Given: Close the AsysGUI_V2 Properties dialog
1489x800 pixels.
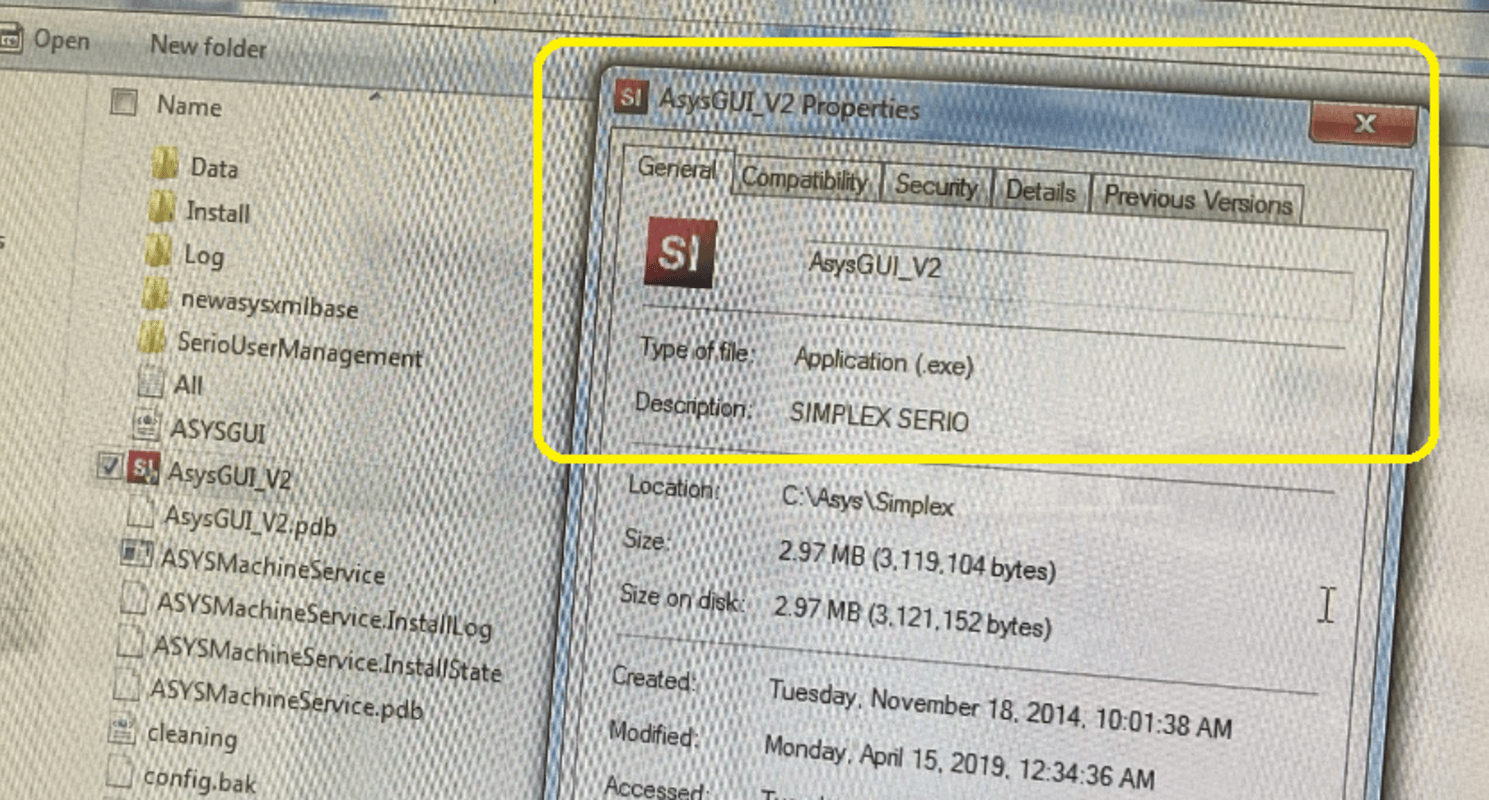Looking at the screenshot, I should click(x=1363, y=124).
